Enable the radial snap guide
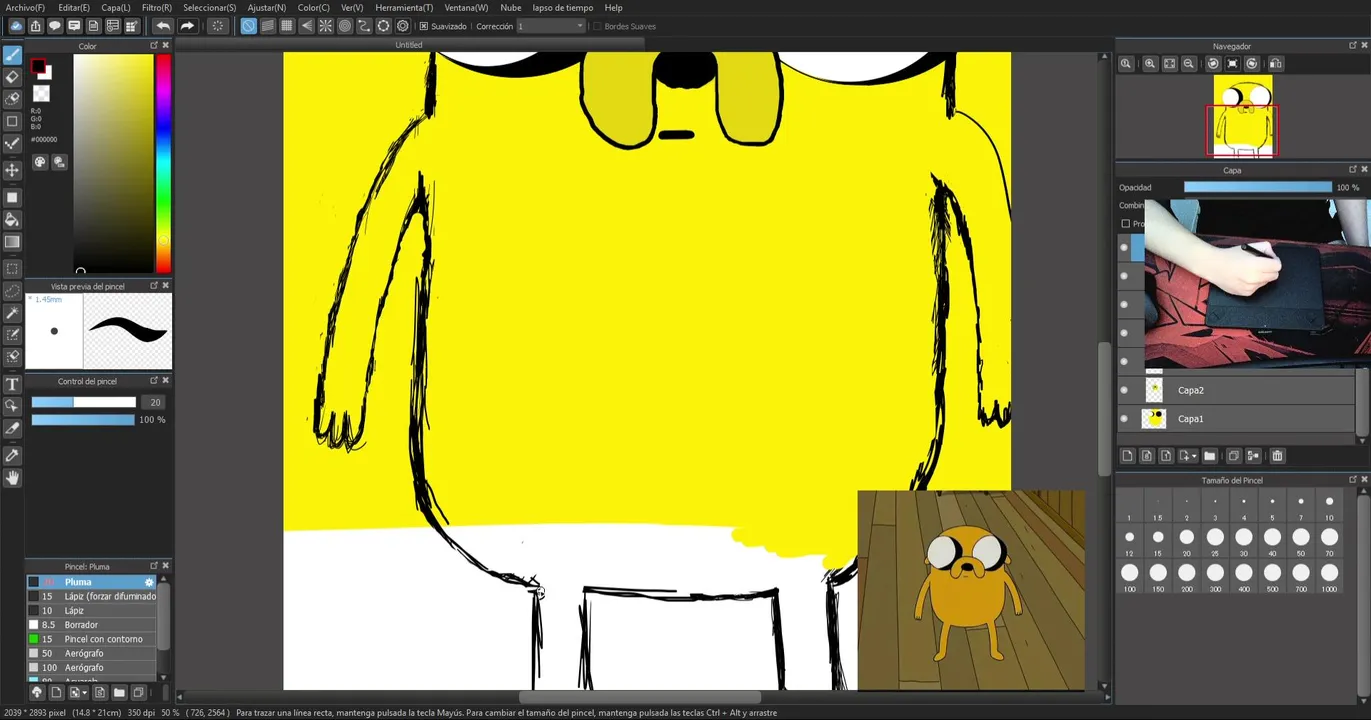 click(x=325, y=26)
